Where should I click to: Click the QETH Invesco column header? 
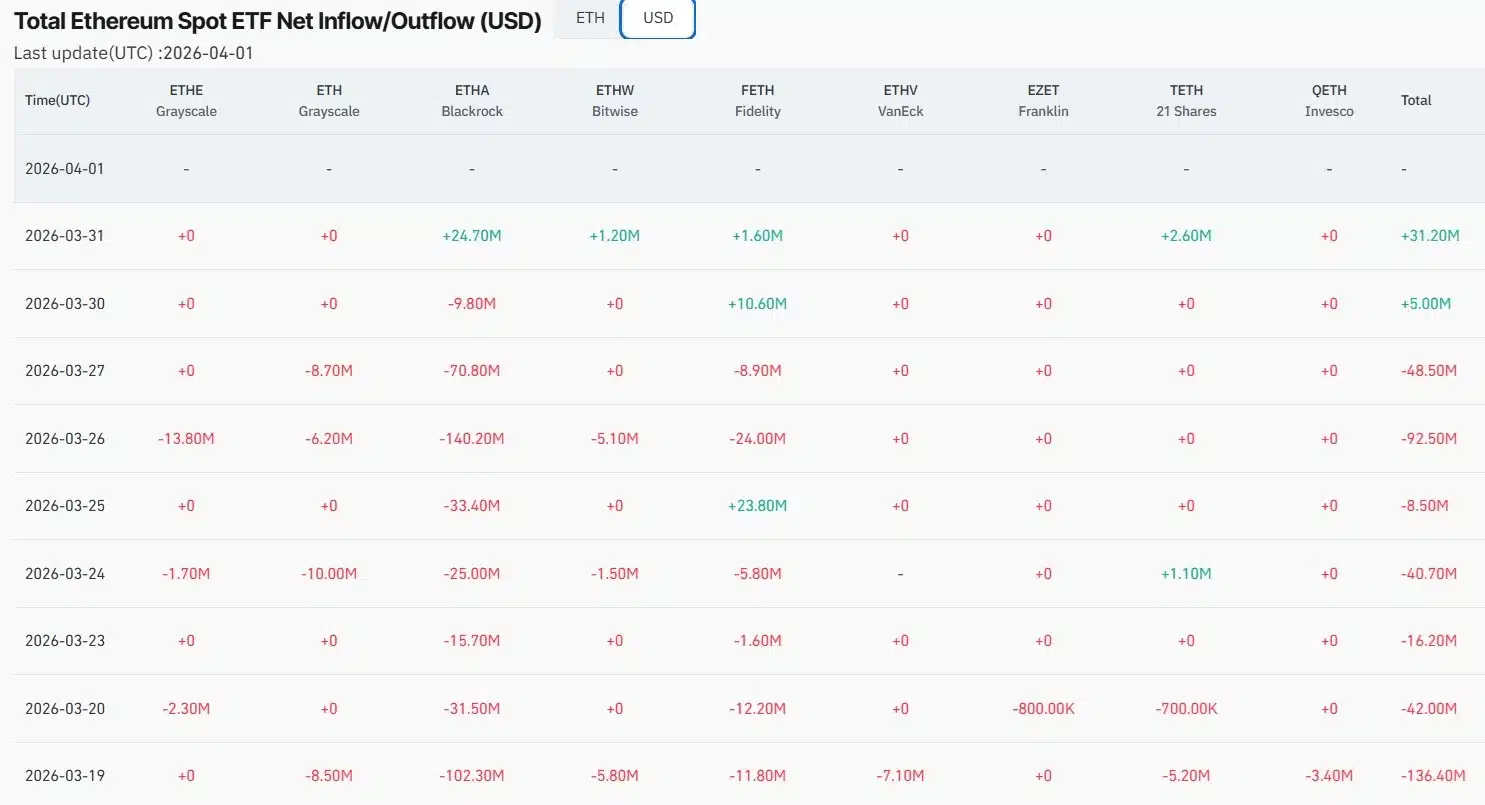pos(1329,101)
